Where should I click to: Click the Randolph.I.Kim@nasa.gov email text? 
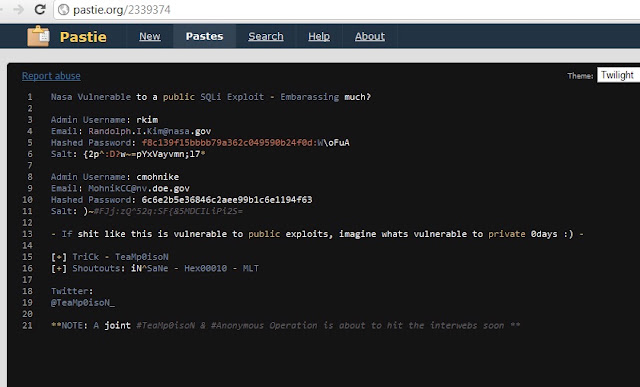tap(150, 131)
